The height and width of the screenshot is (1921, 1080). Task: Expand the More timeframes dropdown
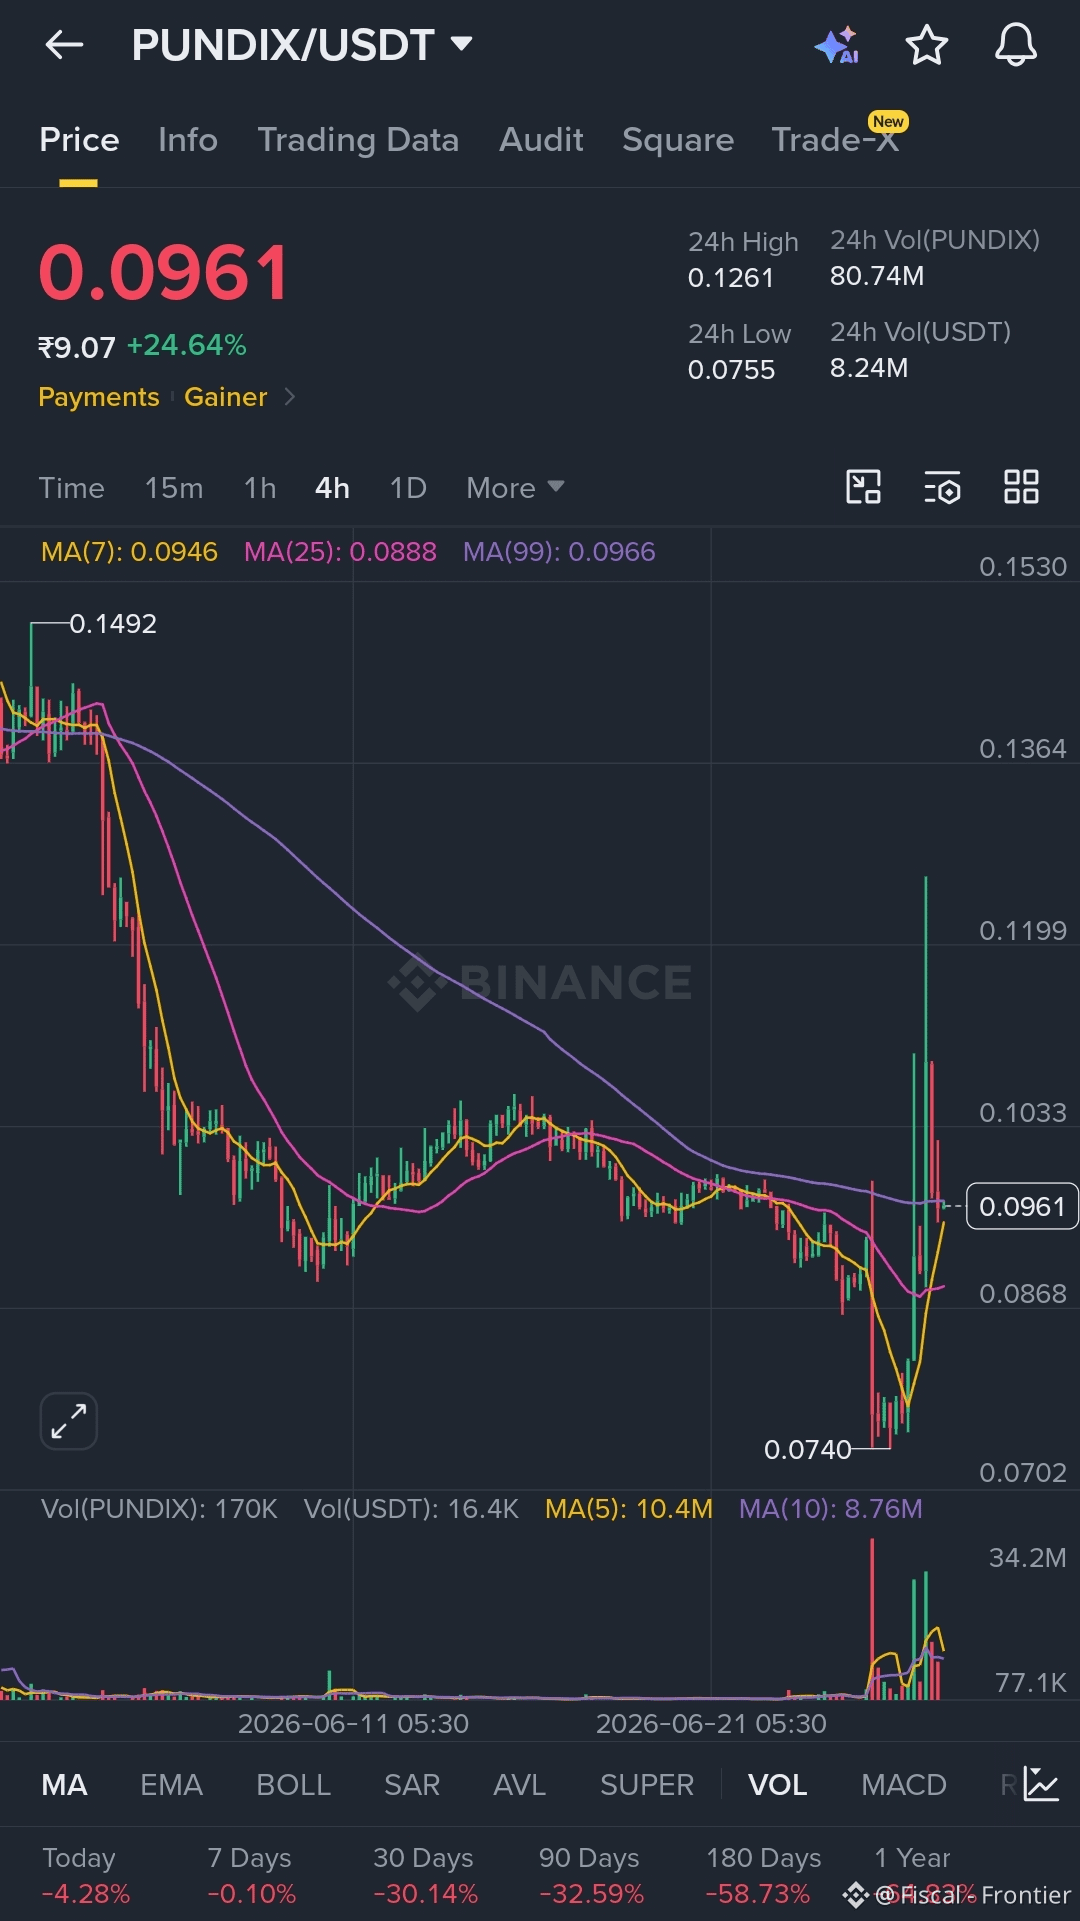515,488
